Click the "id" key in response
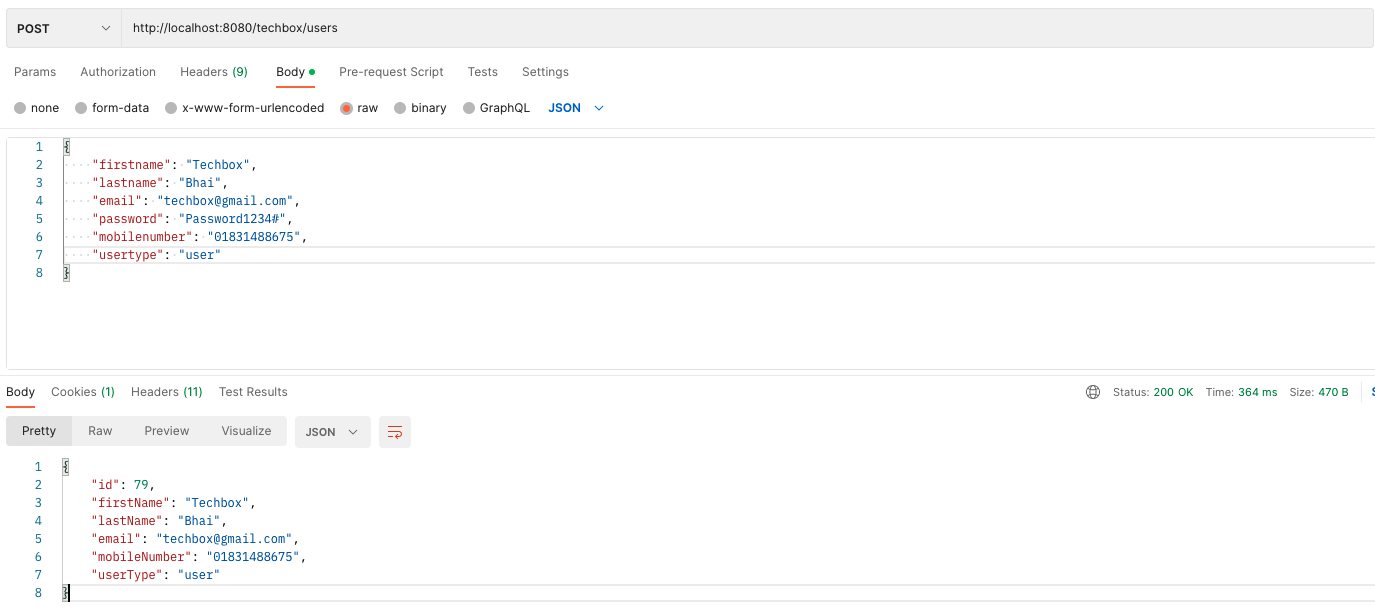 tap(106, 485)
